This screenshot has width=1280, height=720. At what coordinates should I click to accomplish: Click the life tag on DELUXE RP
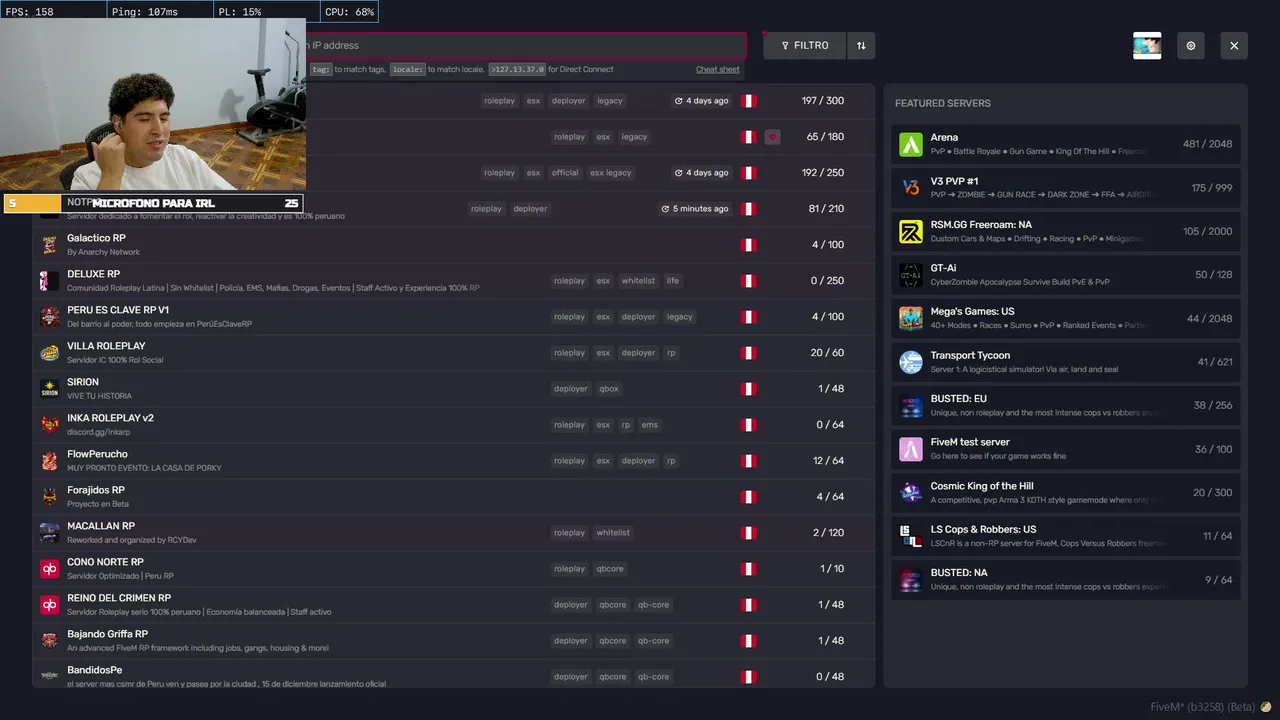673,281
